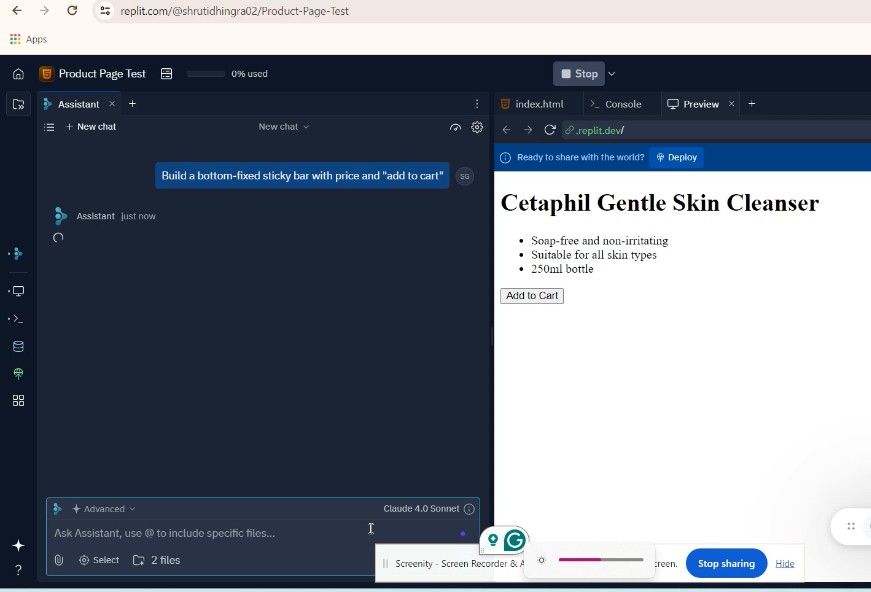
Task: Click 'Soap-free and non-irritating' text
Action: tap(599, 240)
